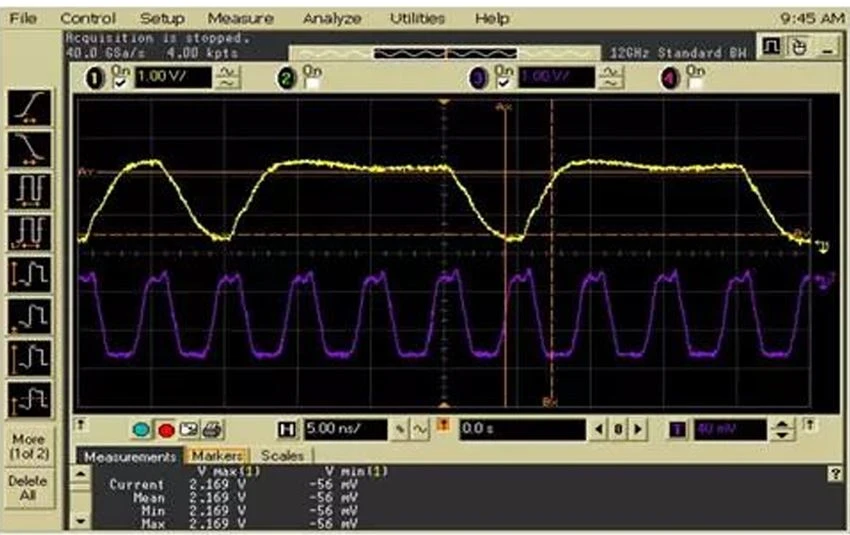The image size is (850, 535).
Task: Toggle channel 3 On checkbox
Action: pyautogui.click(x=503, y=83)
